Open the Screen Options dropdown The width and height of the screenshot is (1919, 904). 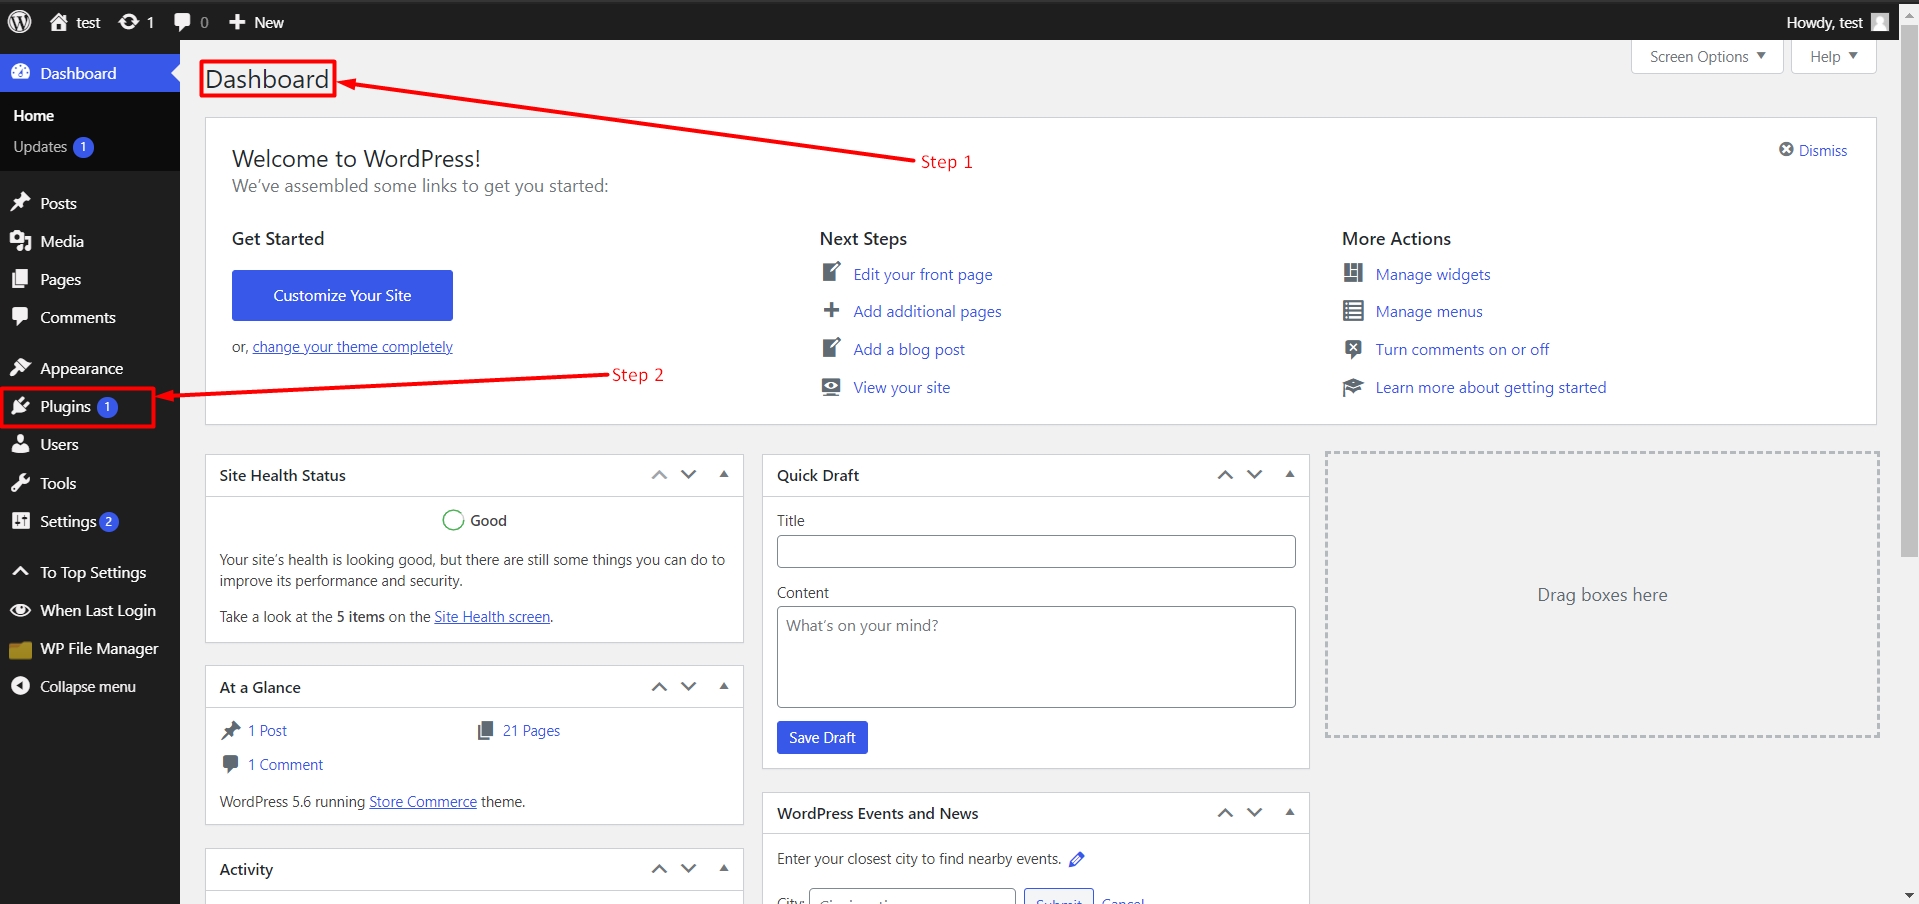pyautogui.click(x=1708, y=57)
